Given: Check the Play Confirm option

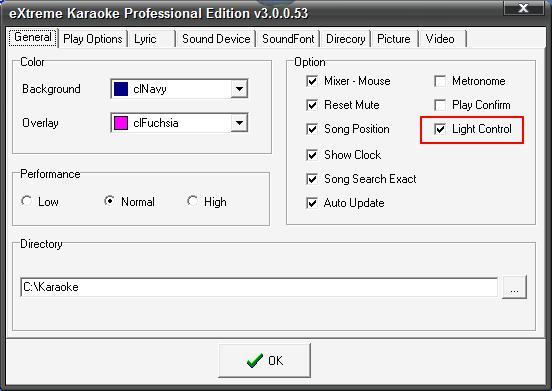Looking at the screenshot, I should [x=440, y=105].
